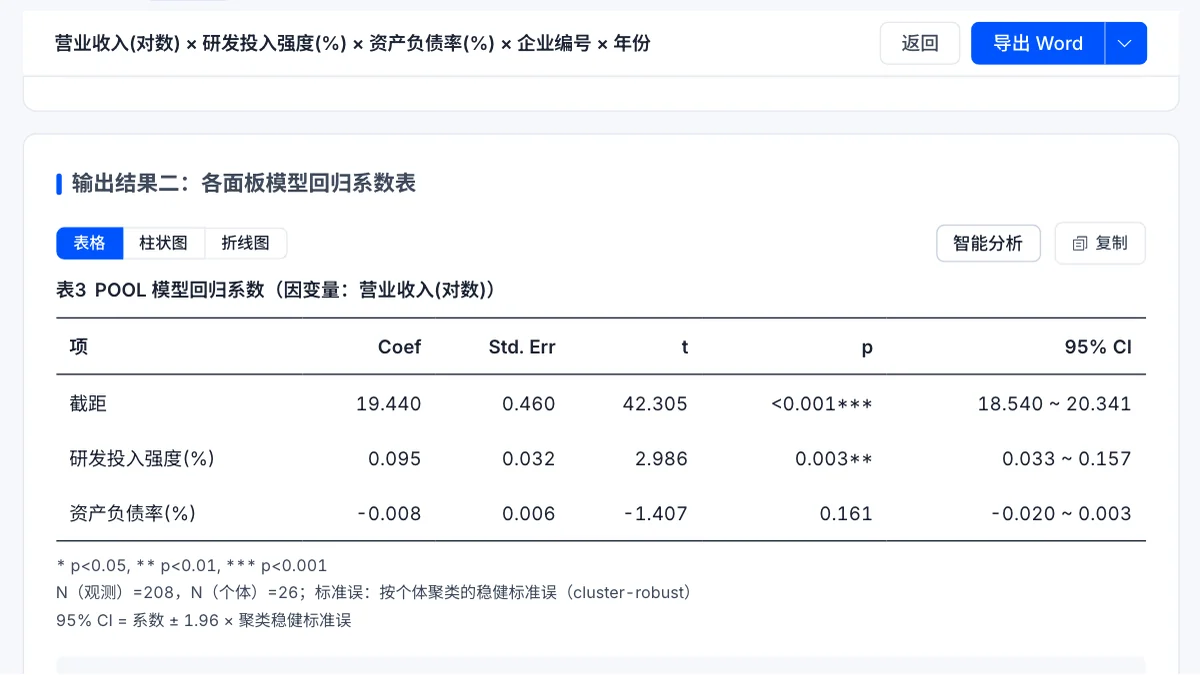Click the Coef column header
Image resolution: width=1200 pixels, height=675 pixels.
pyautogui.click(x=400, y=347)
